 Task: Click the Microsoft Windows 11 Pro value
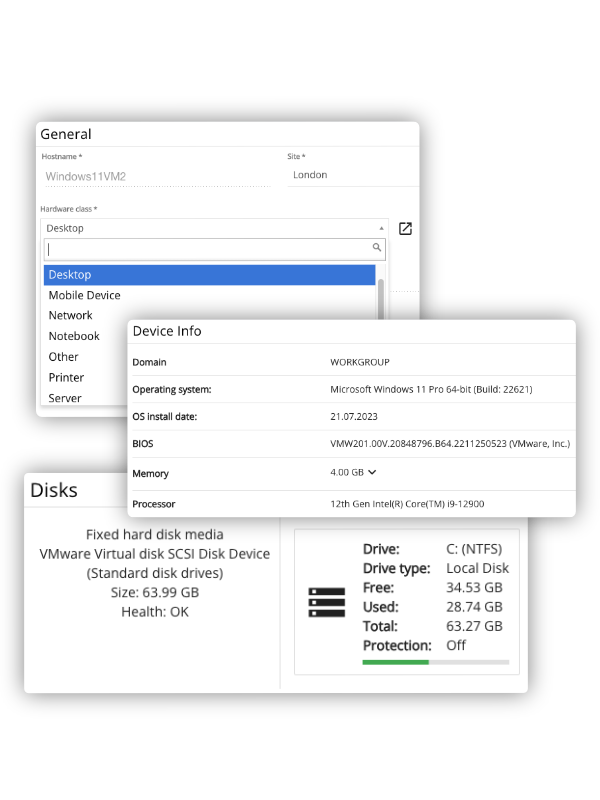click(431, 389)
